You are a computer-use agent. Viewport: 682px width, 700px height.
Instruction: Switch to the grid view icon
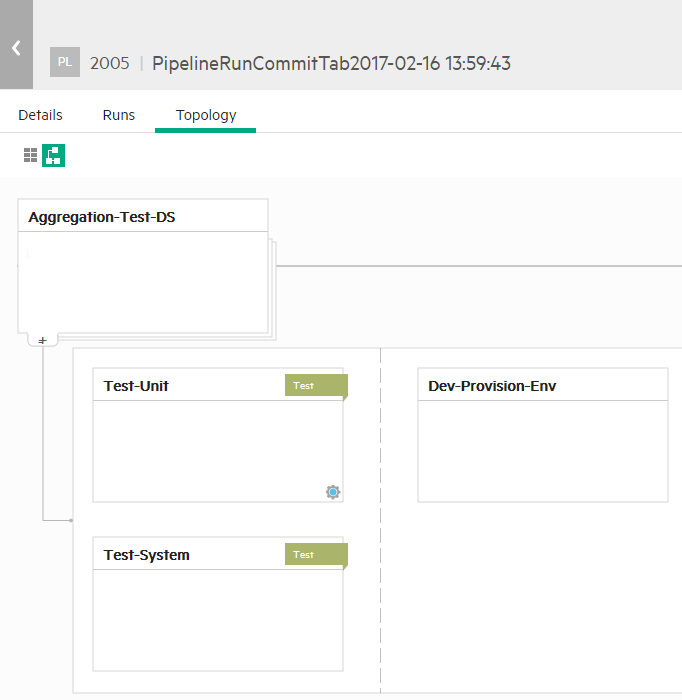tap(31, 155)
